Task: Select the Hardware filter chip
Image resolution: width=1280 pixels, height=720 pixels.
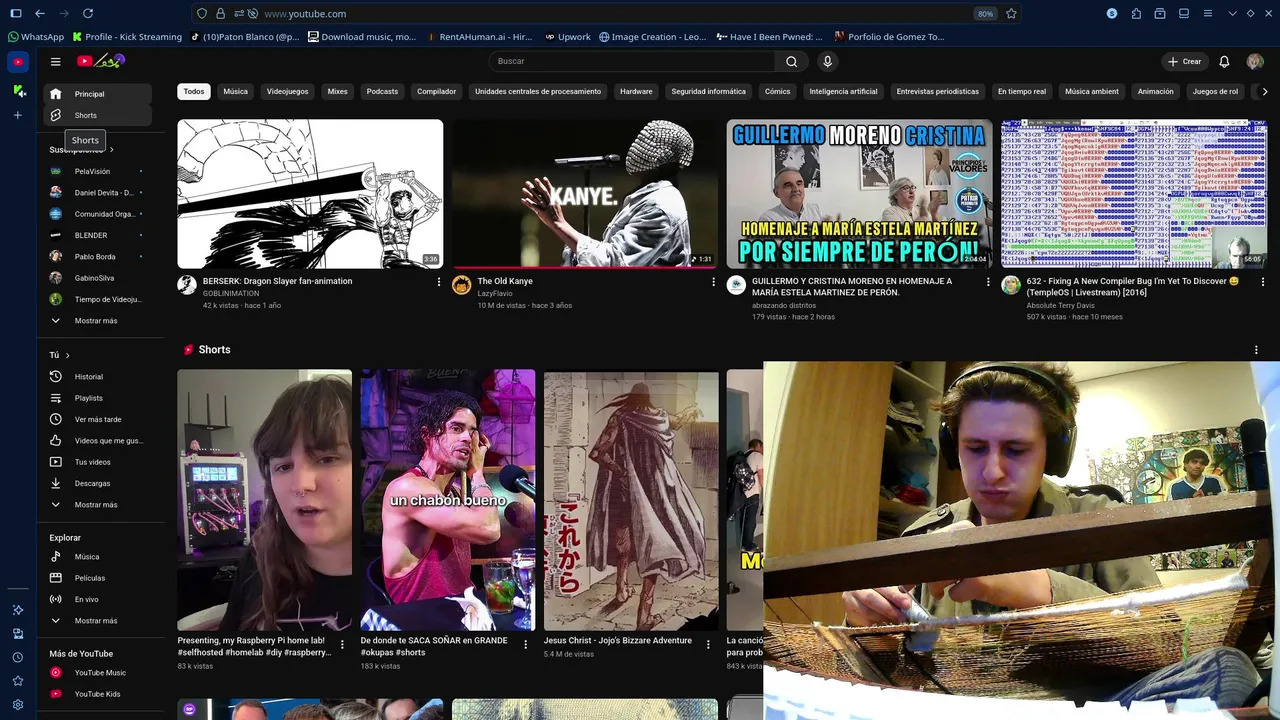Action: click(x=636, y=91)
